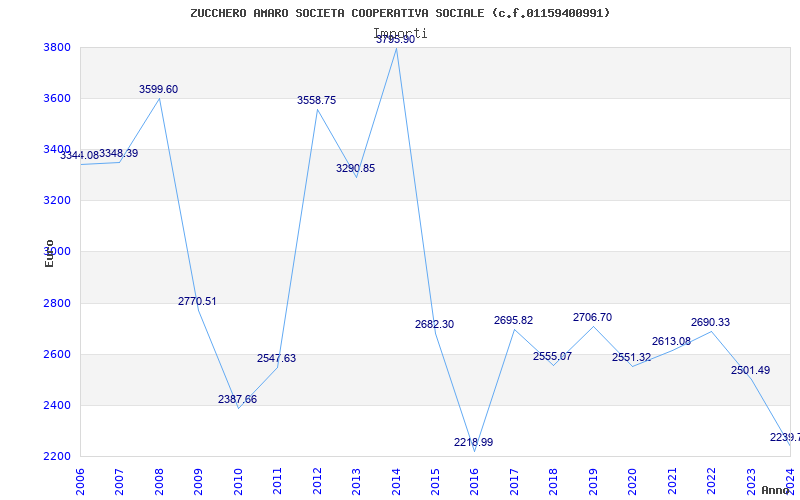Click data label 2387.66 for 2010
The image size is (800, 500).
[237, 399]
